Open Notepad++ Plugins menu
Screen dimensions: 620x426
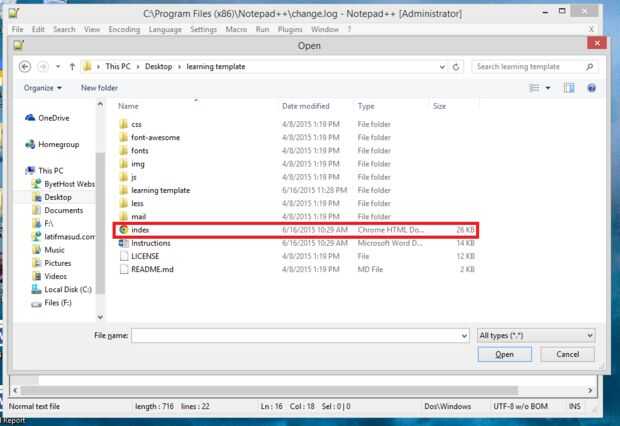(x=290, y=29)
